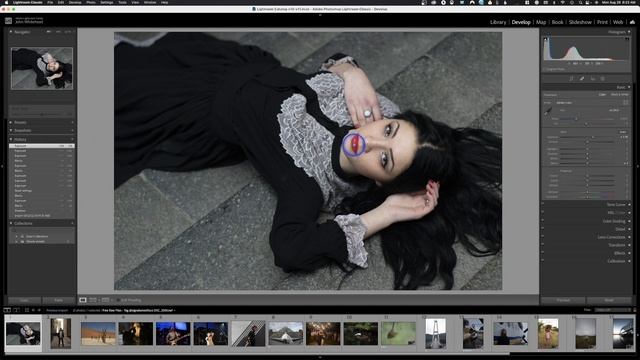This screenshot has width=640, height=360.
Task: Select the Red Eye Correction tool
Action: click(593, 78)
